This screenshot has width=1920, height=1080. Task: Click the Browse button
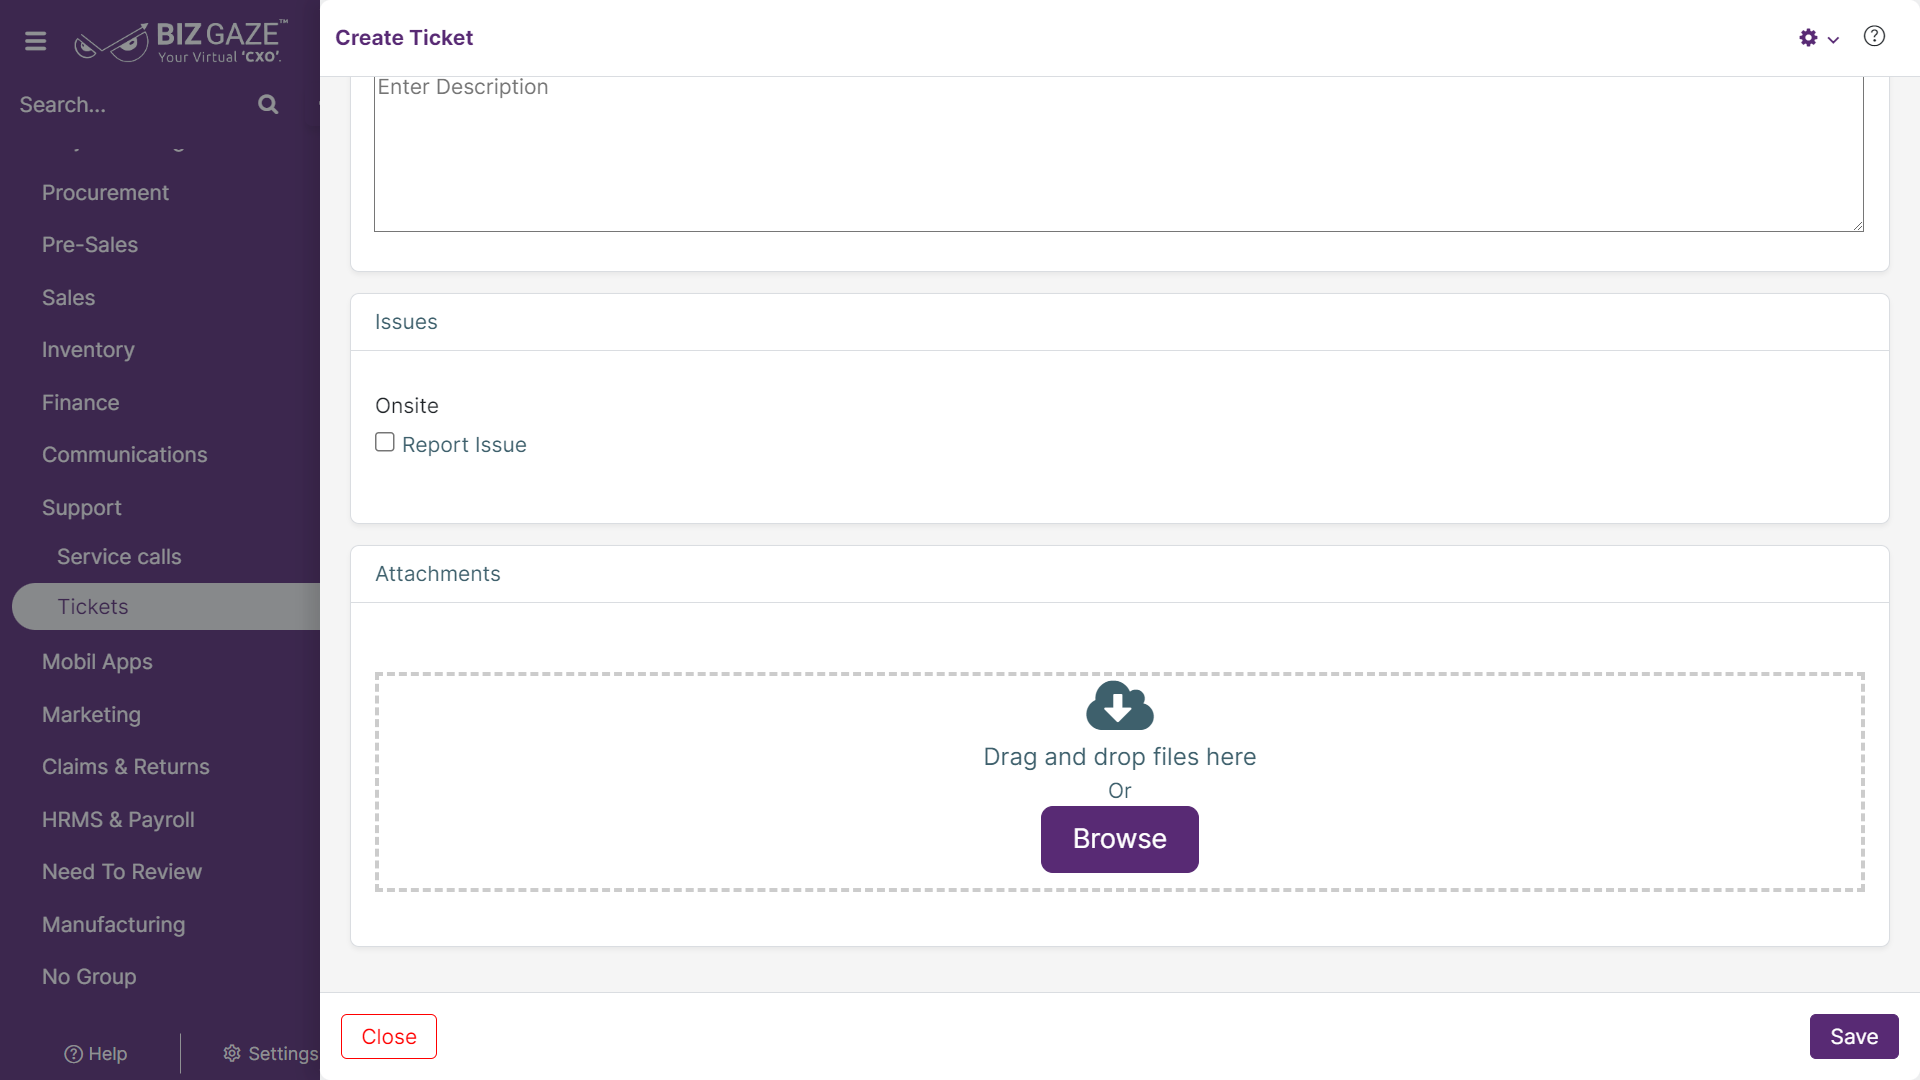[1119, 839]
